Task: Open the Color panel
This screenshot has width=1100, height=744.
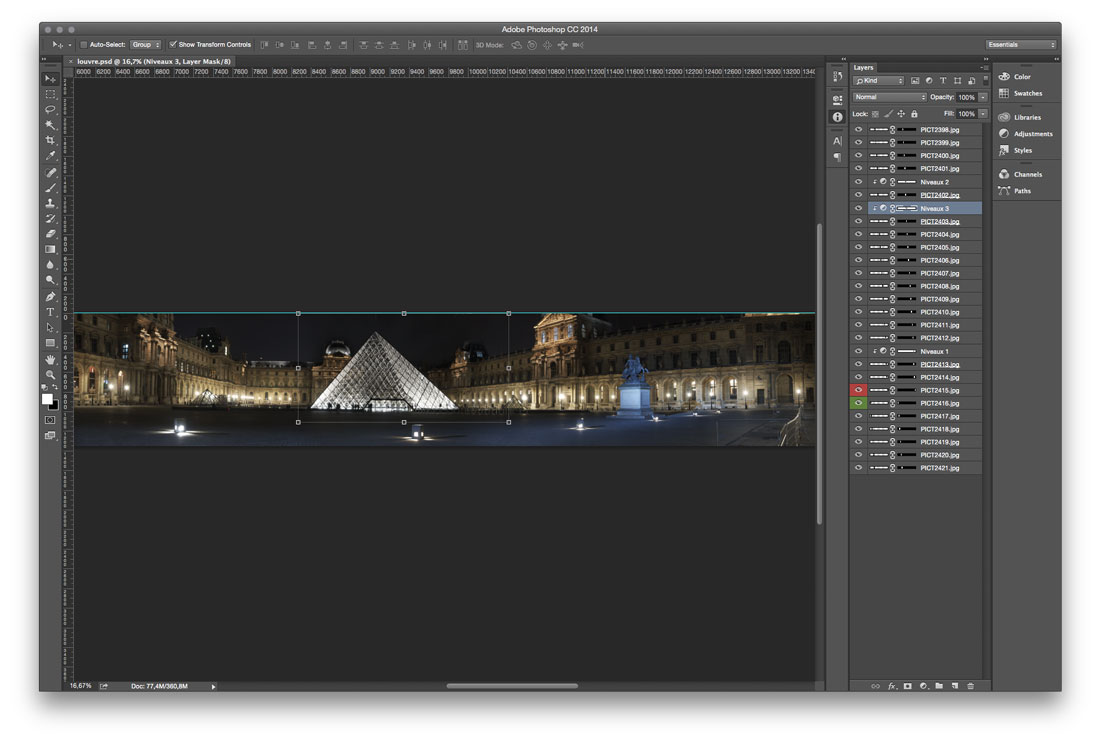Action: (x=1015, y=76)
